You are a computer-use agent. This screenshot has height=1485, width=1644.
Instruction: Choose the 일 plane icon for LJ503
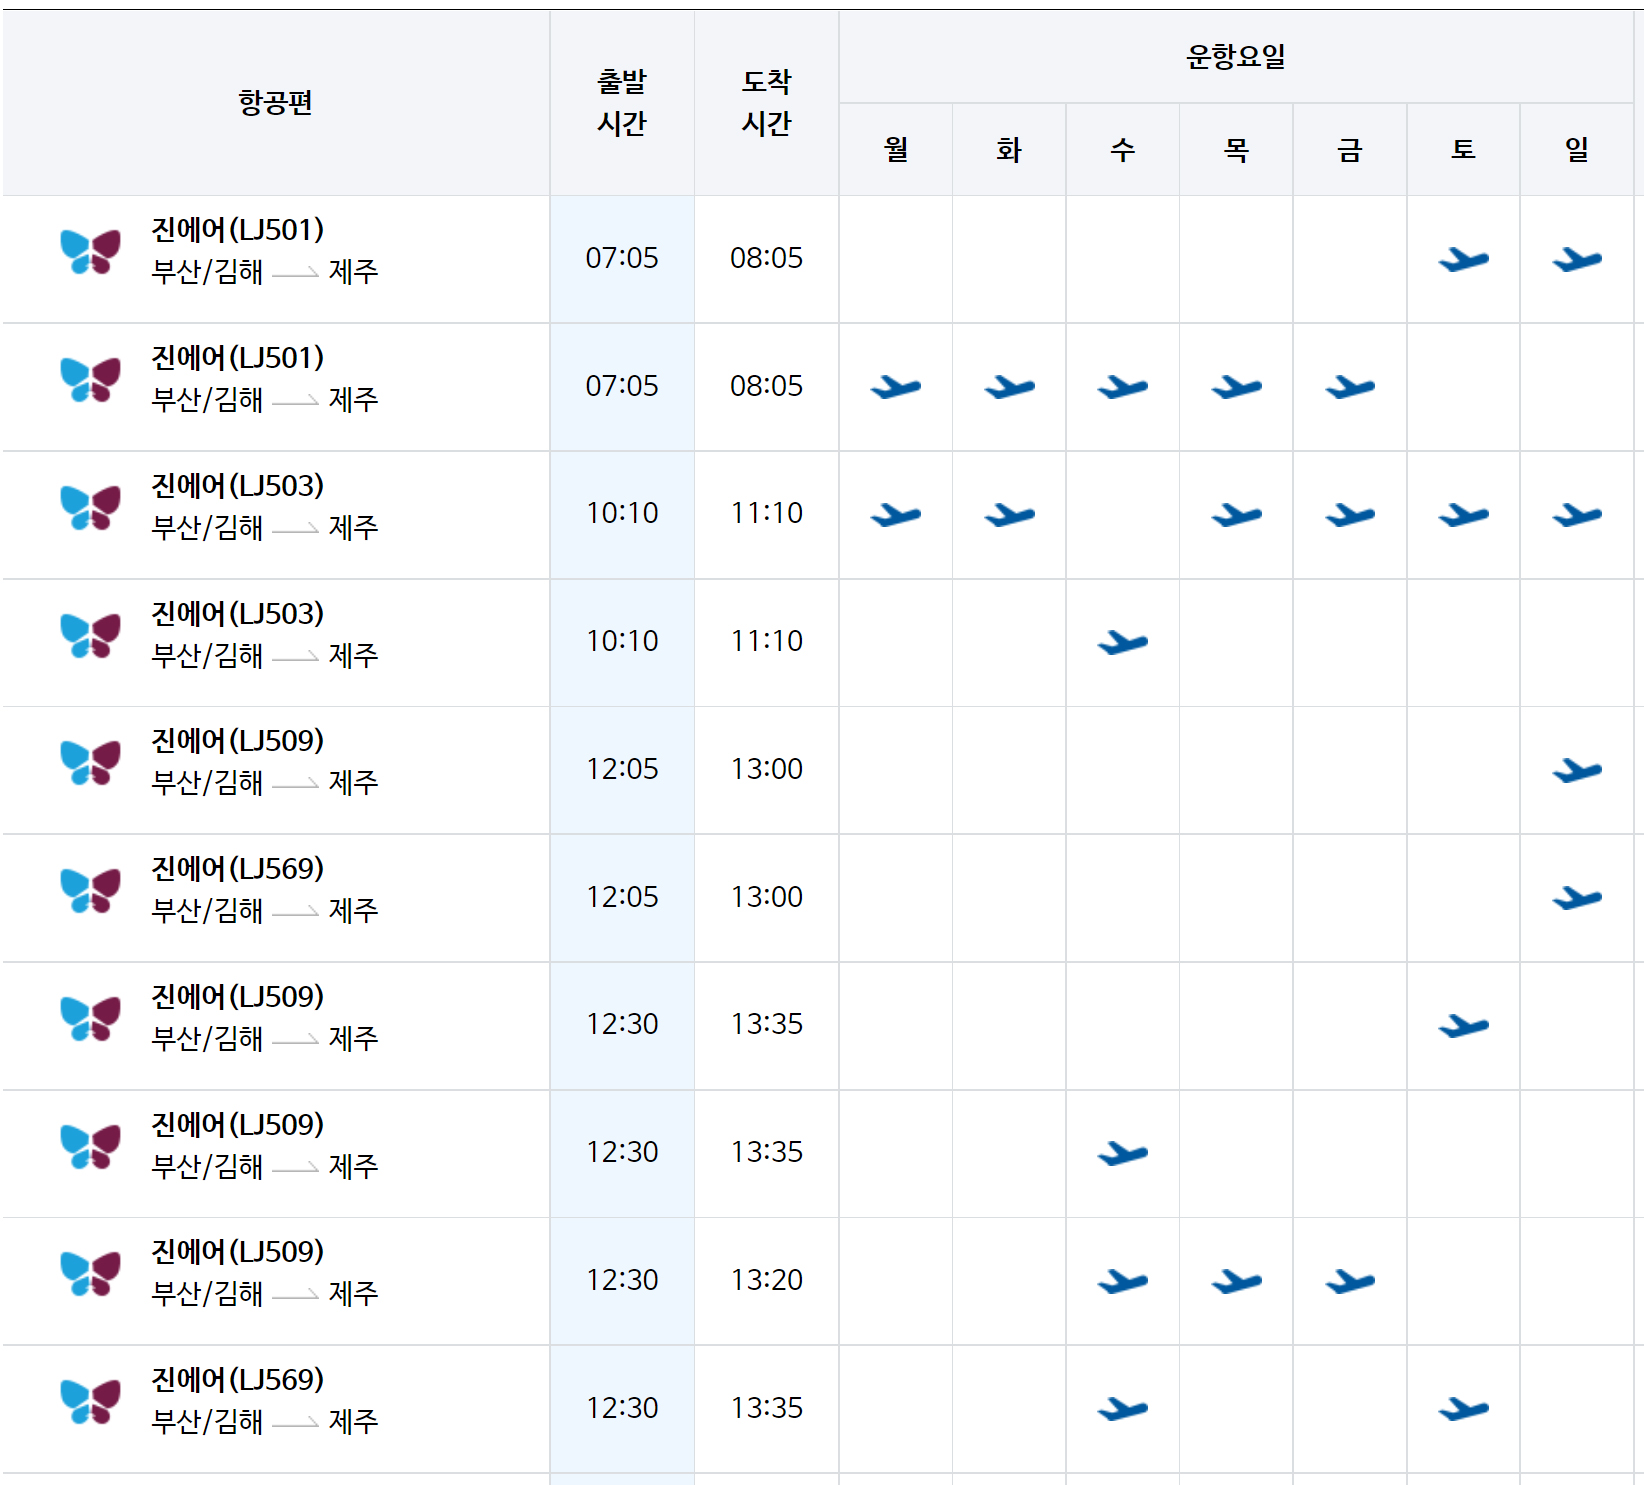(x=1577, y=515)
